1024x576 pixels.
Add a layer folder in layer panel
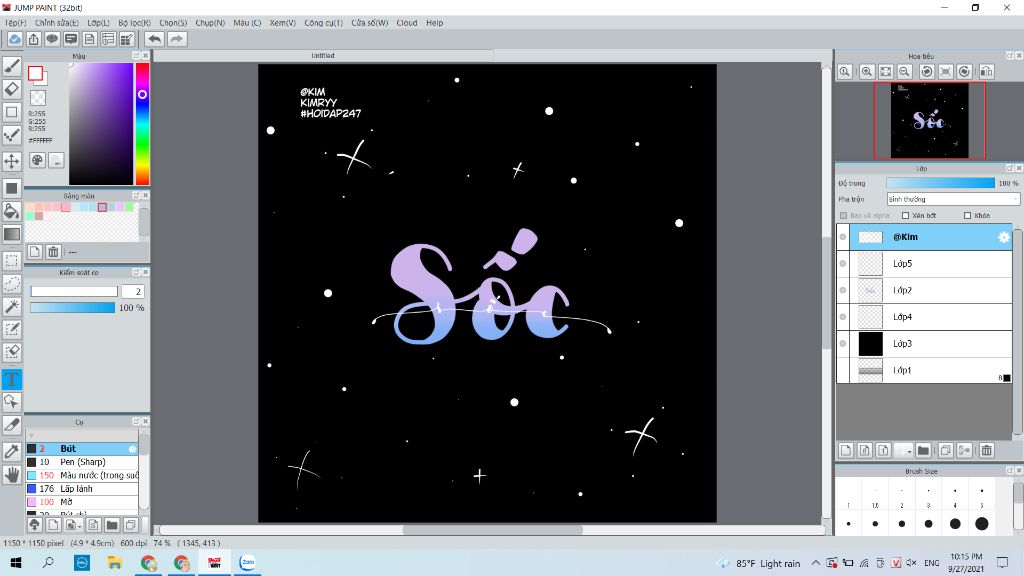tap(923, 450)
